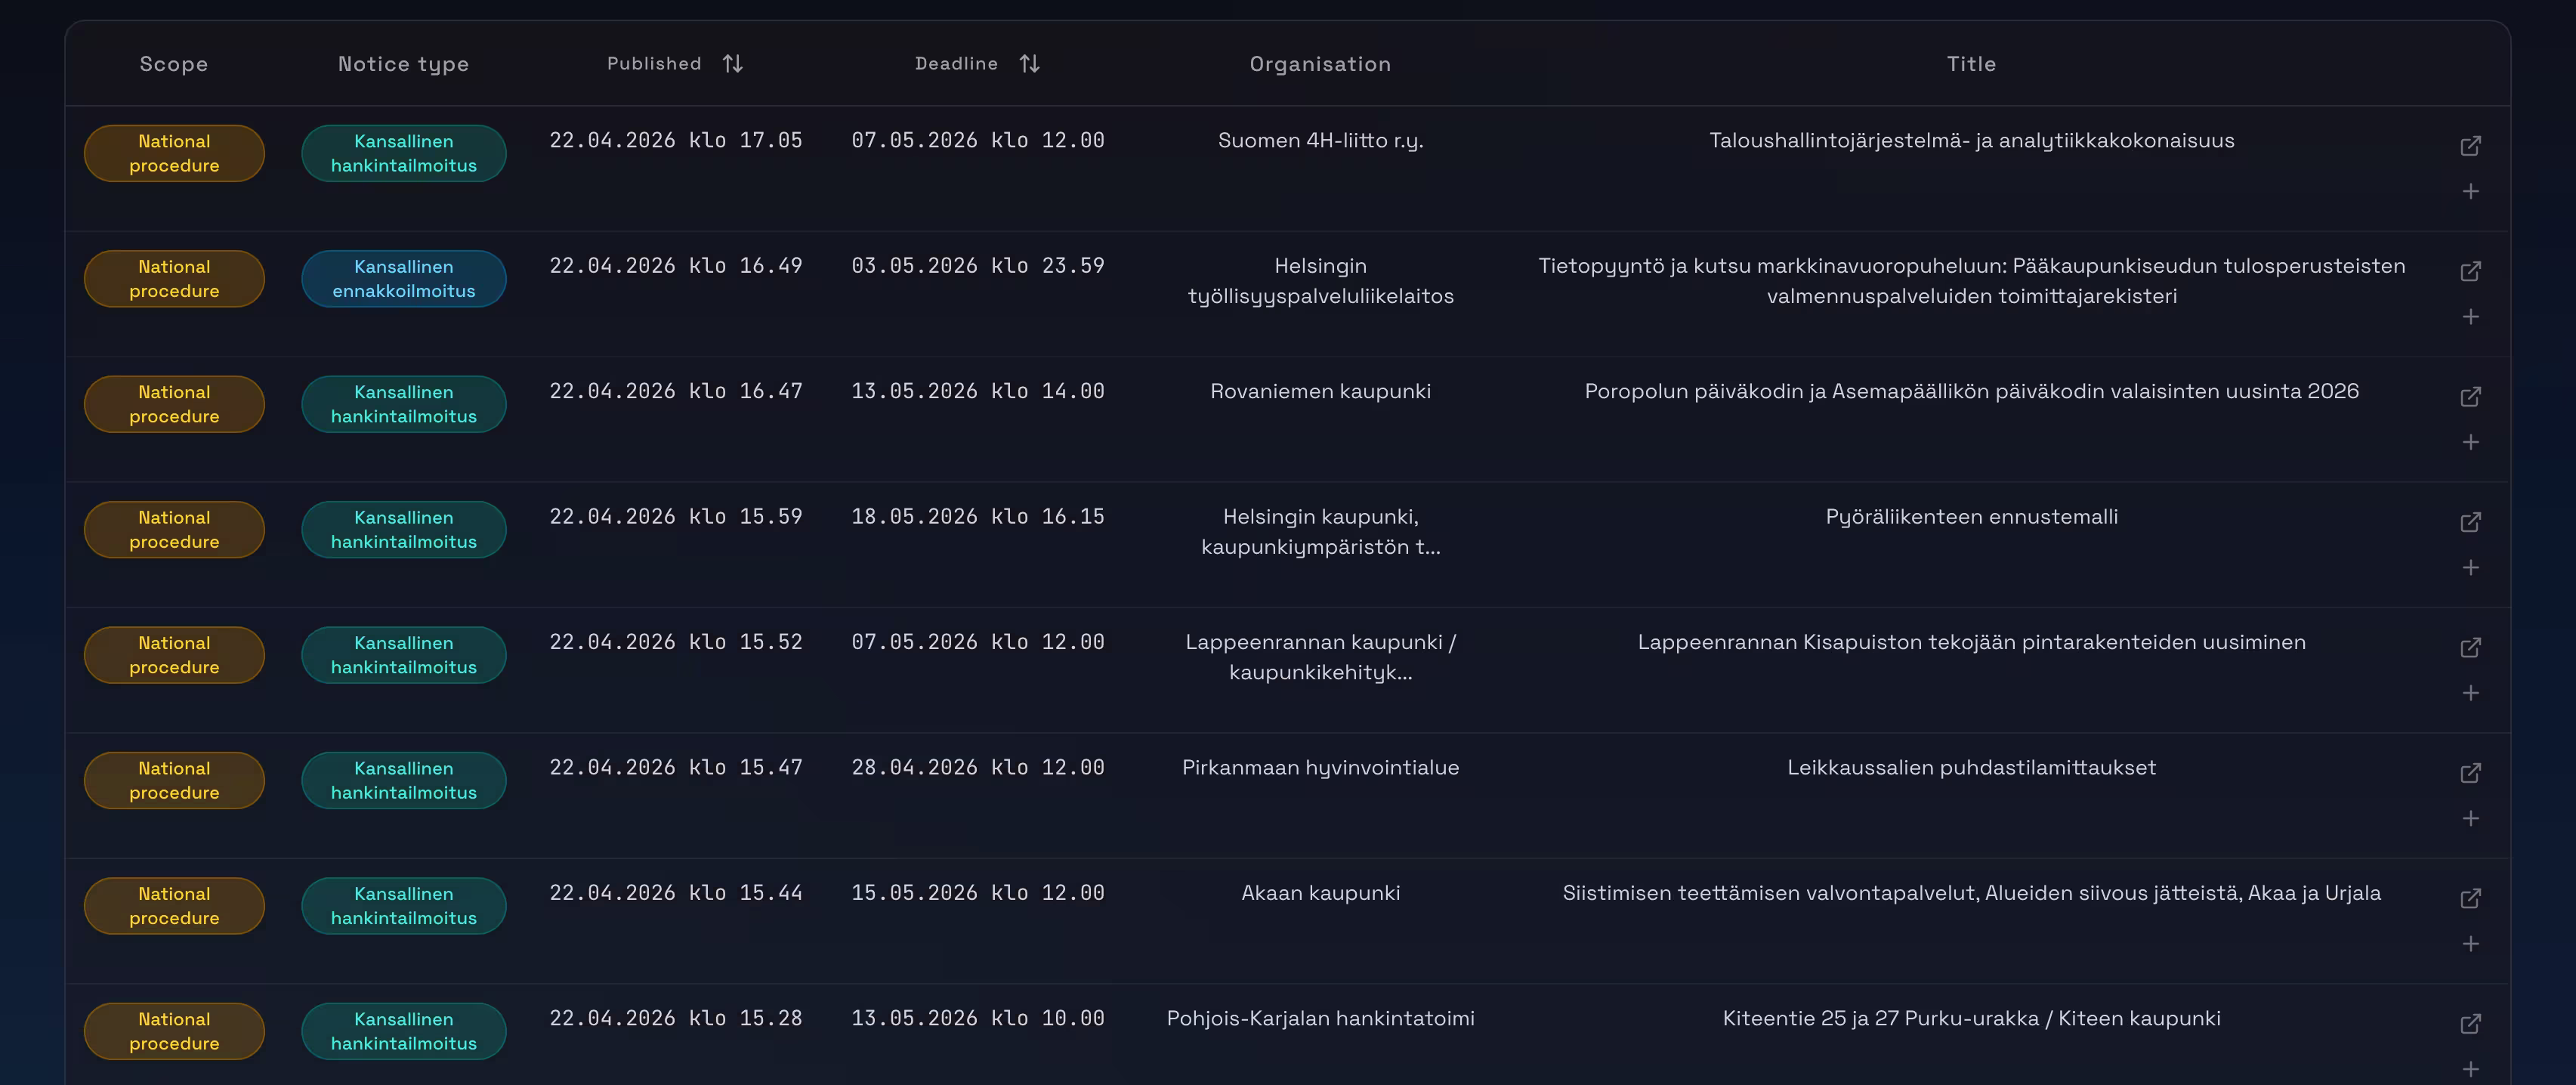Screen dimensions: 2576x1085
Task: Click National procedure badge in first row
Action: (x=174, y=154)
